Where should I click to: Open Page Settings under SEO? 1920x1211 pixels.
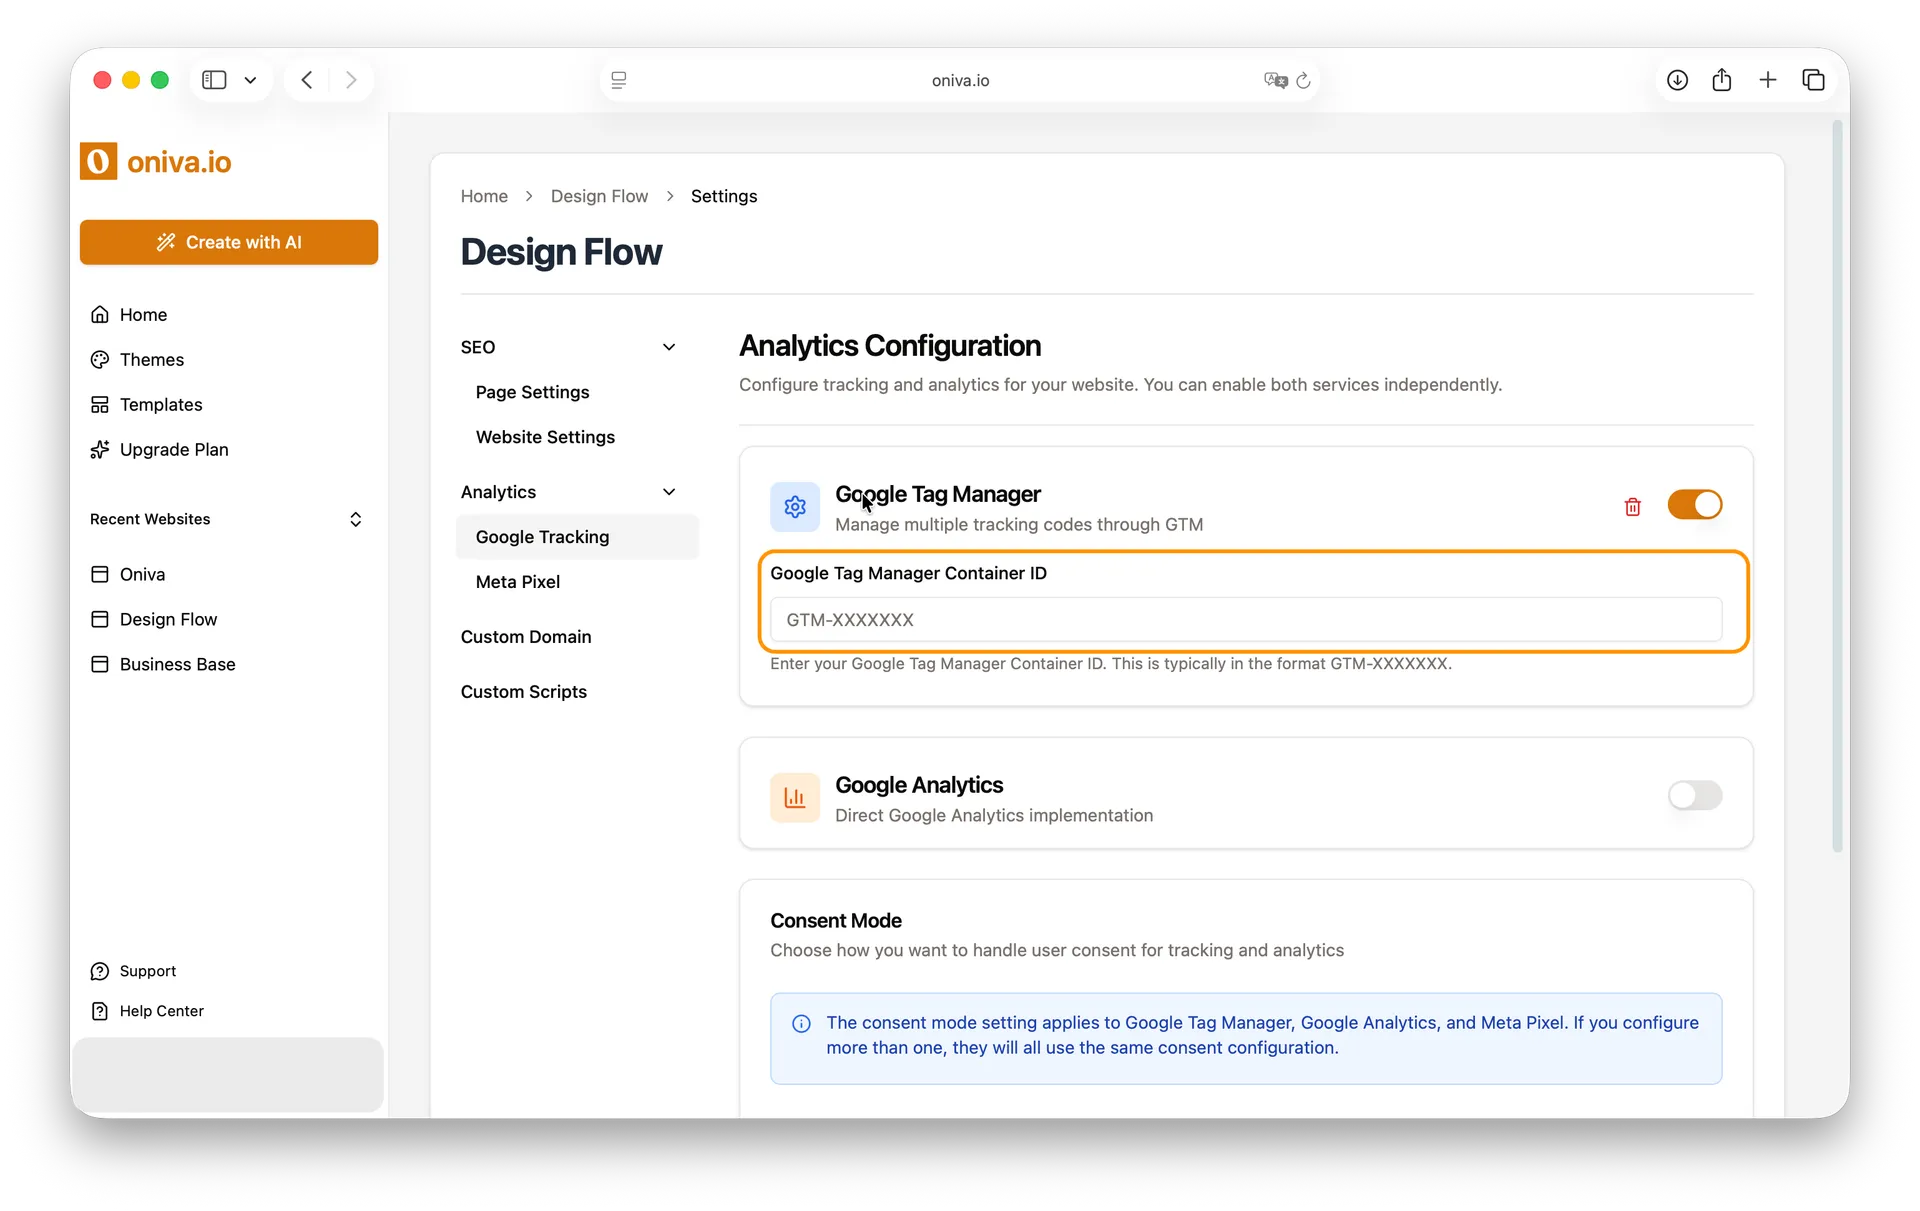point(533,392)
